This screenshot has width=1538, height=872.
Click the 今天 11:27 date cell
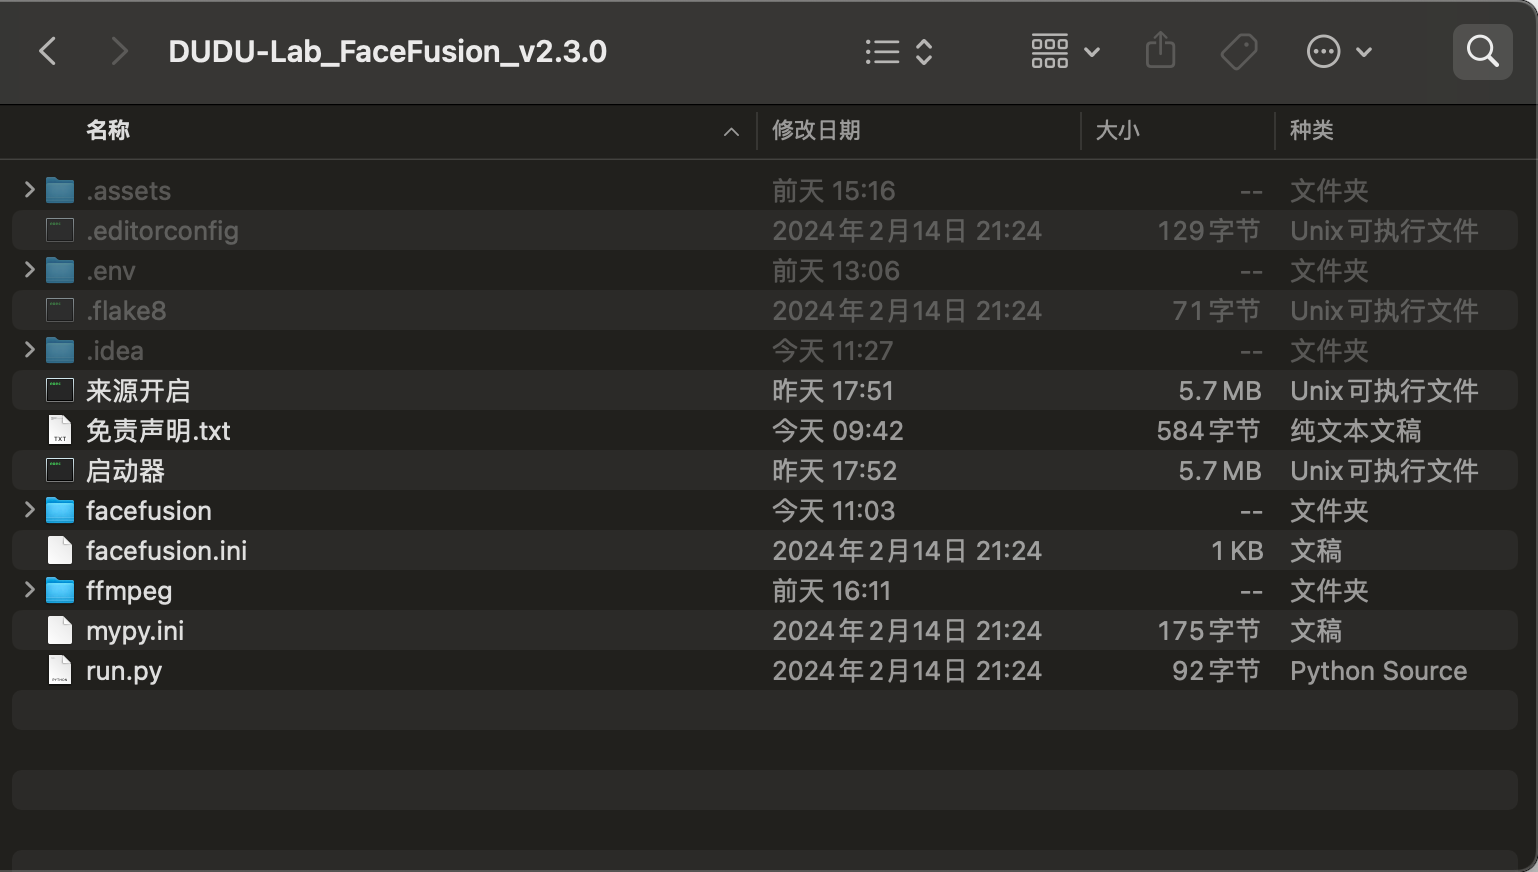[832, 351]
